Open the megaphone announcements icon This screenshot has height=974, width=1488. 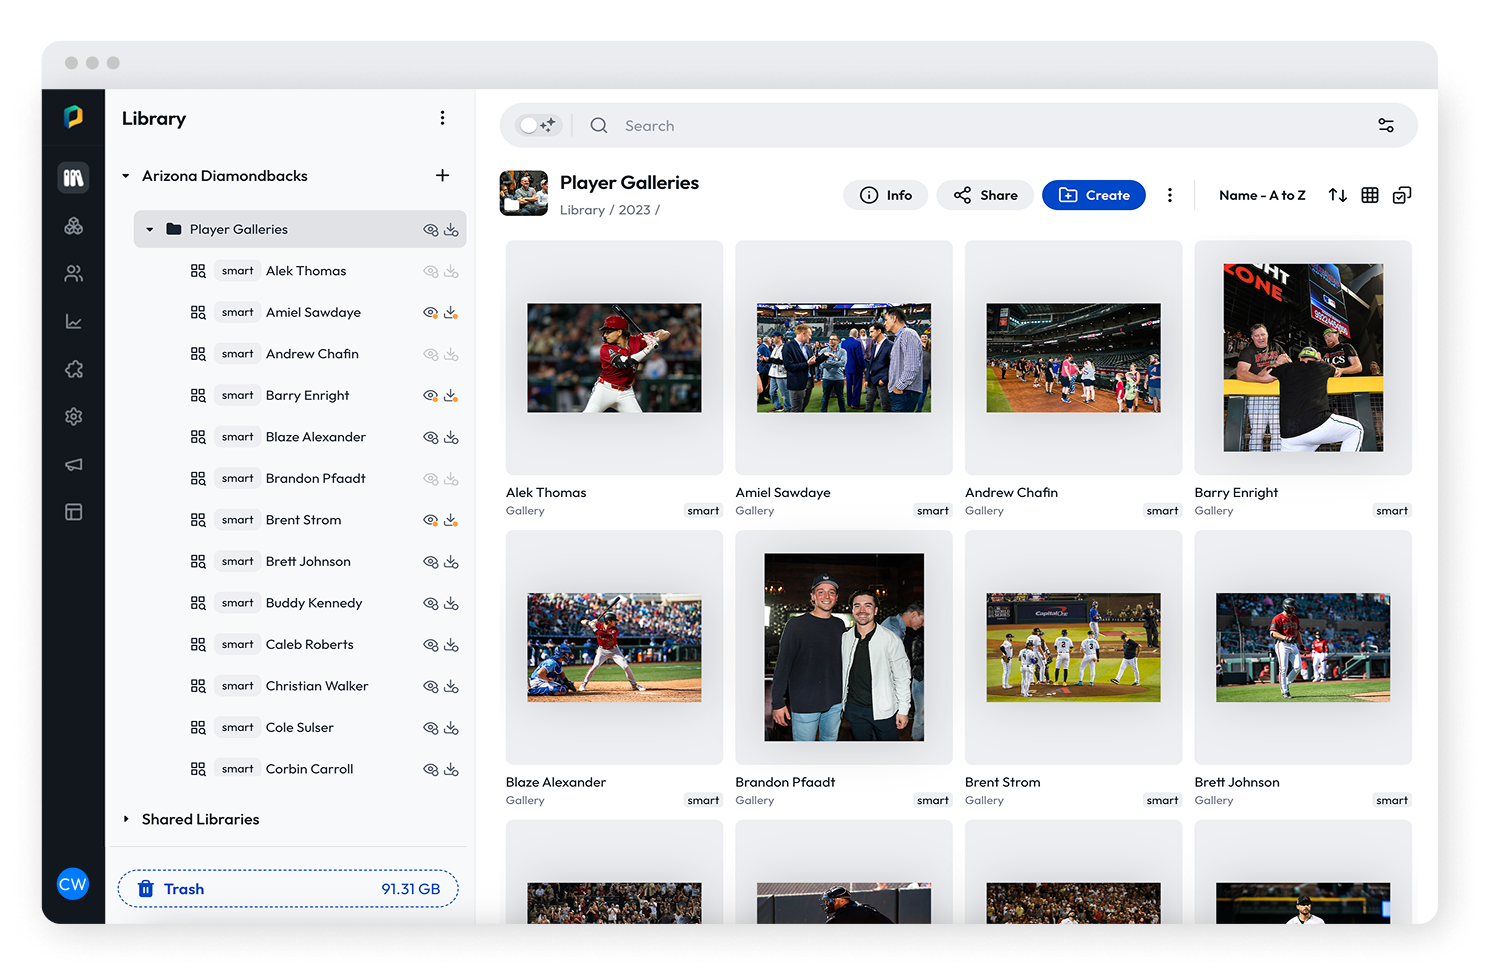(x=73, y=464)
